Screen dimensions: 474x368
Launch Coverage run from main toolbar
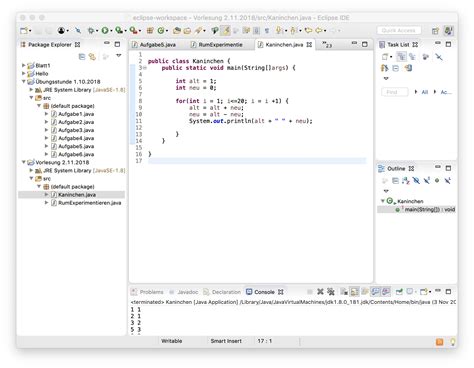pos(119,31)
